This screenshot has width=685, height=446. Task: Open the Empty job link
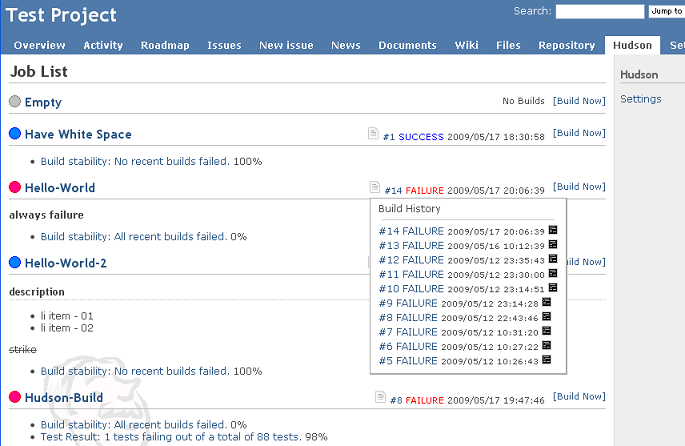(43, 102)
